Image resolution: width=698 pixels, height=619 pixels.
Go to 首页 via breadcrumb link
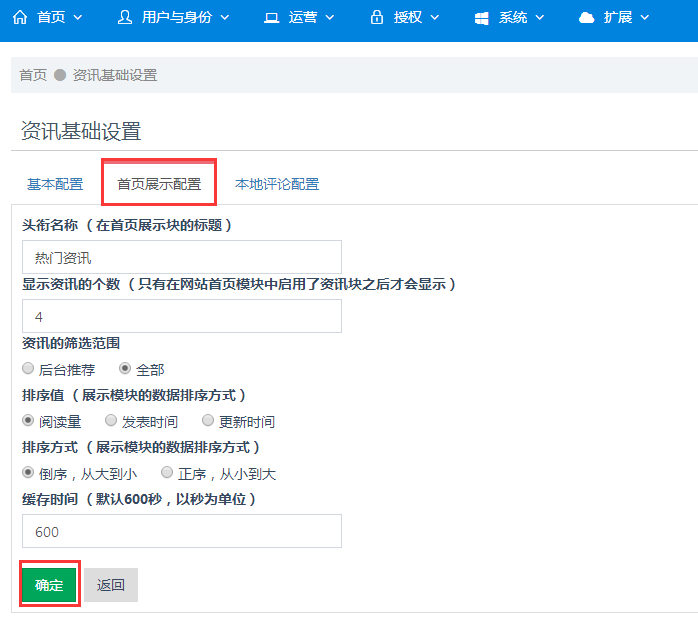33,75
